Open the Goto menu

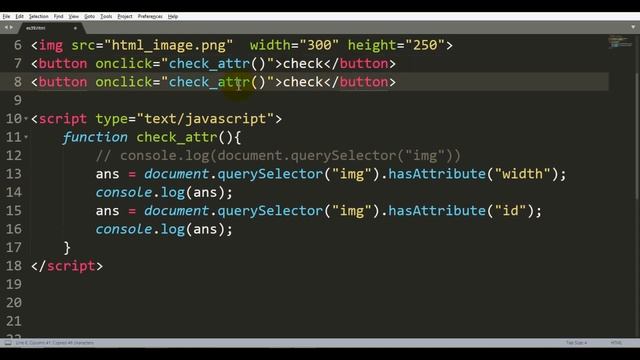coord(89,16)
